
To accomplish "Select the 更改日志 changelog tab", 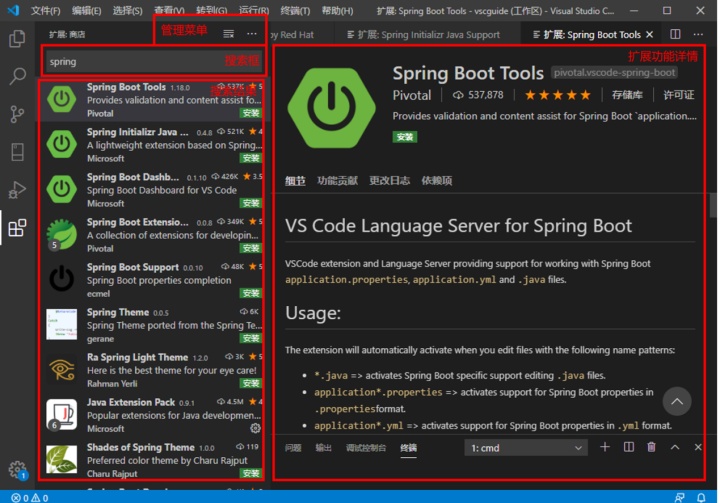I will tap(389, 181).
